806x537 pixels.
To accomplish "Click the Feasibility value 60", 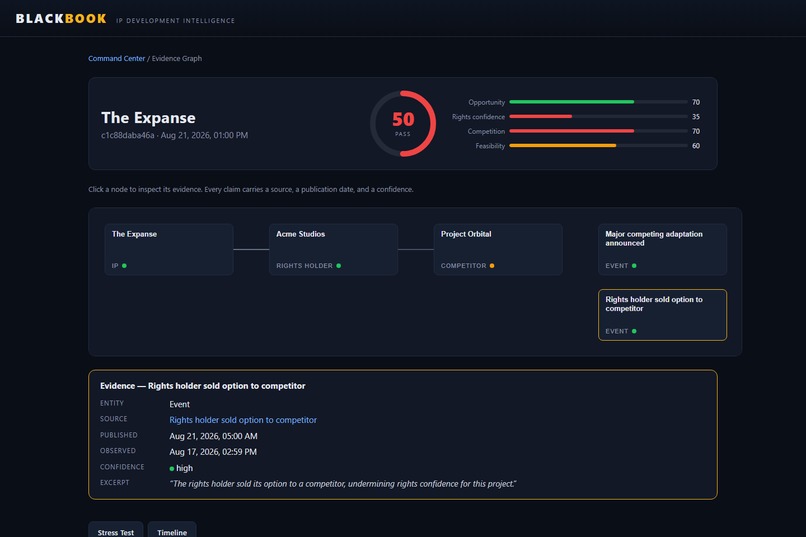I will (695, 146).
